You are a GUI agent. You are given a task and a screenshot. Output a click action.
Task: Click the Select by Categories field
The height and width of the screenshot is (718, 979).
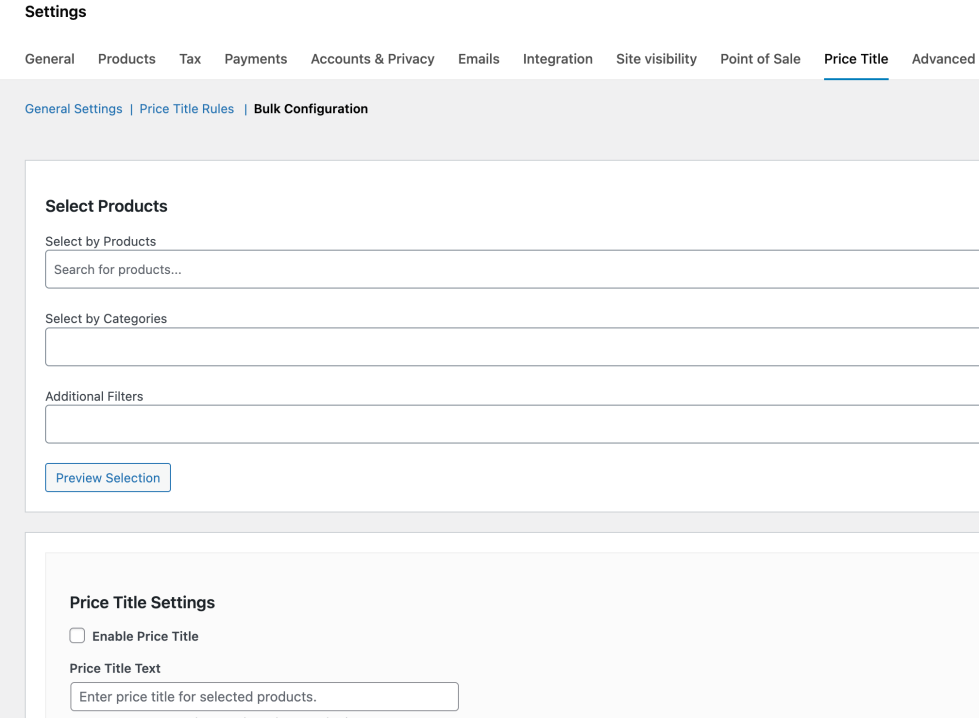pos(300,346)
